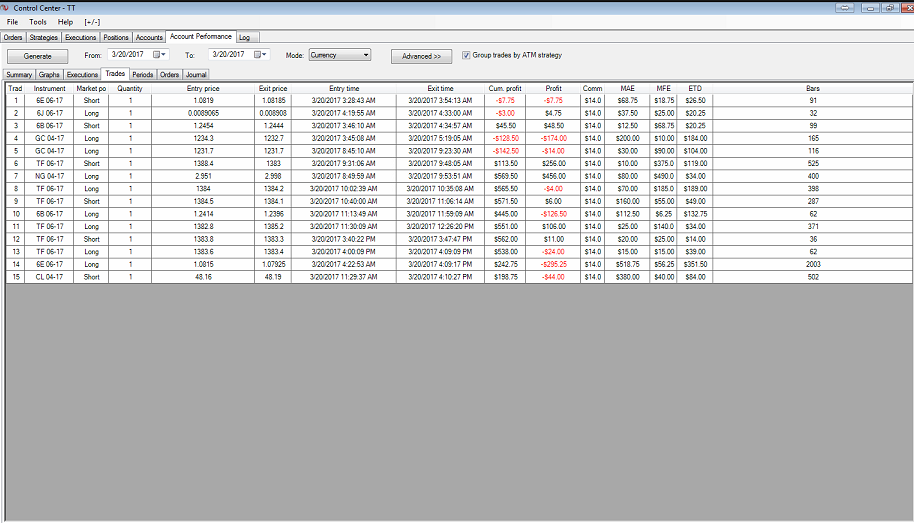This screenshot has width=914, height=523.
Task: Click the NinjaTrader app icon in title bar
Action: coord(5,8)
